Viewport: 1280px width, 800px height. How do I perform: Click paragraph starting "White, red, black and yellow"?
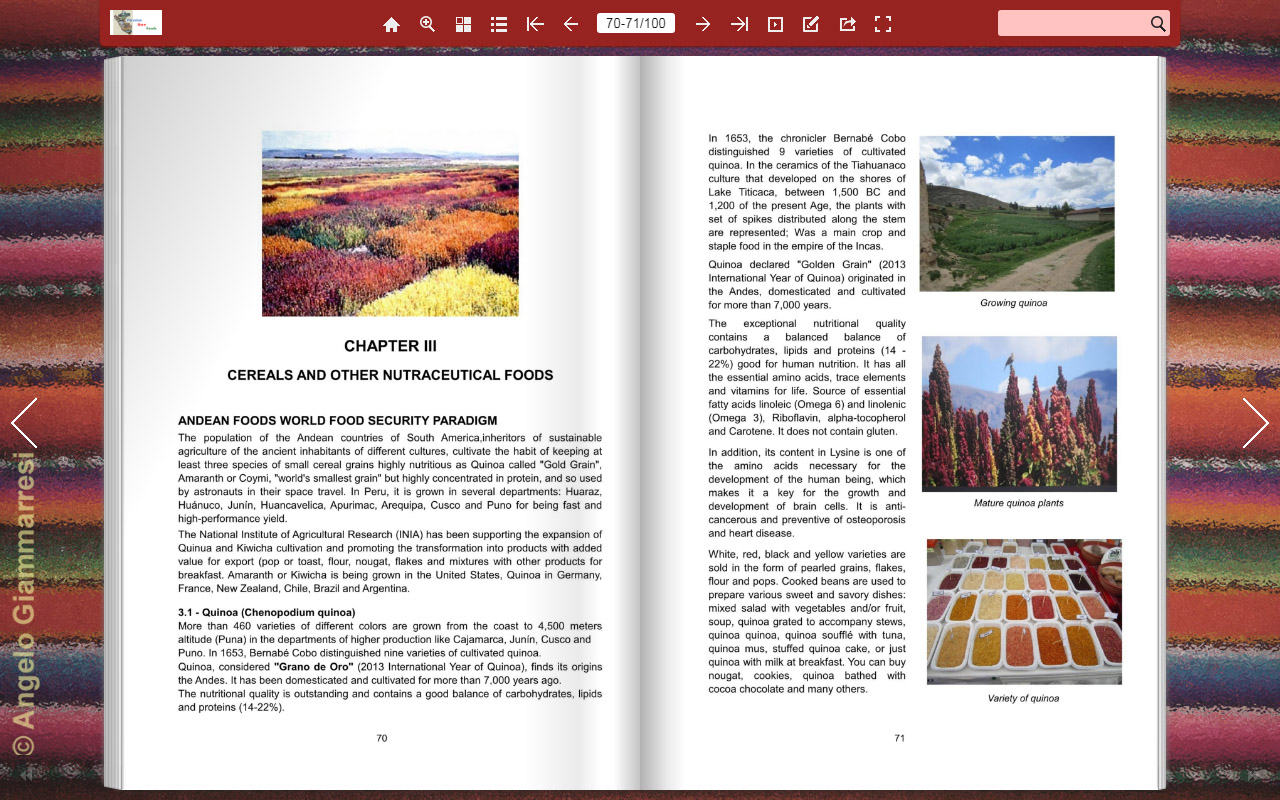[x=807, y=622]
